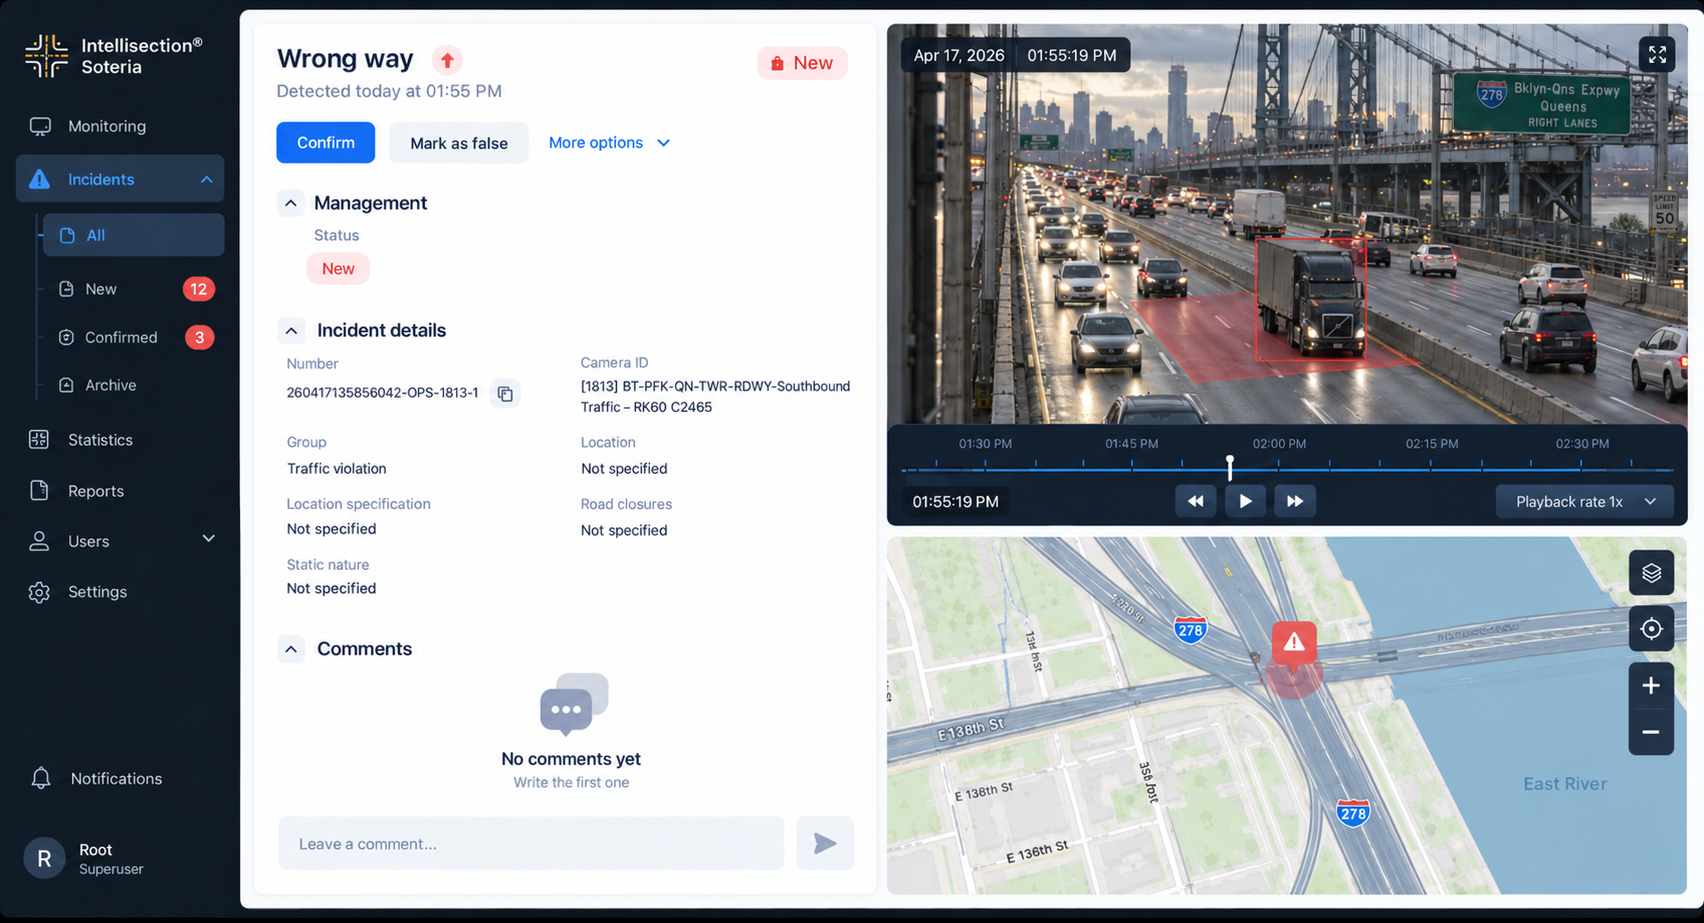Play the incident video
Image resolution: width=1704 pixels, height=923 pixels.
pyautogui.click(x=1245, y=501)
